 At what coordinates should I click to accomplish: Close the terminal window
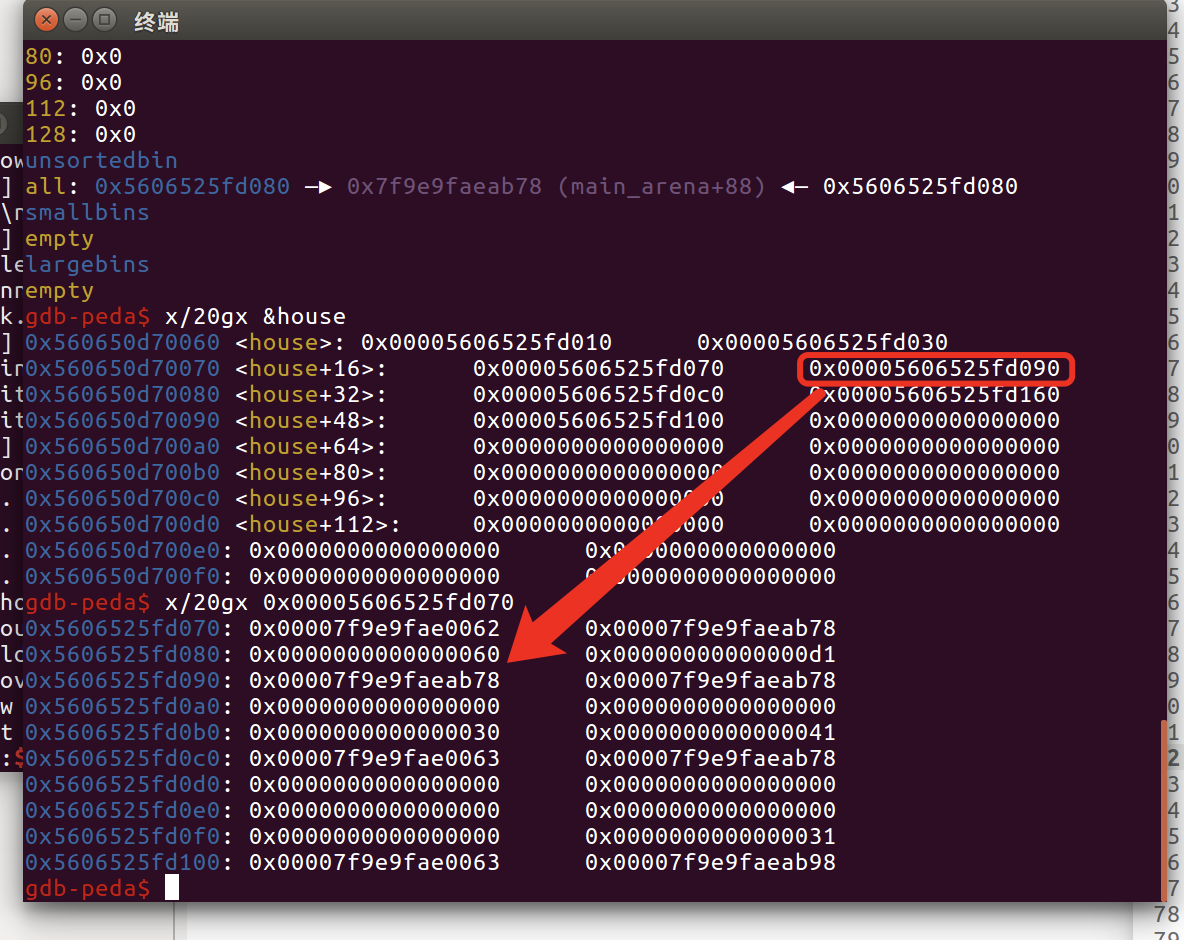click(46, 20)
